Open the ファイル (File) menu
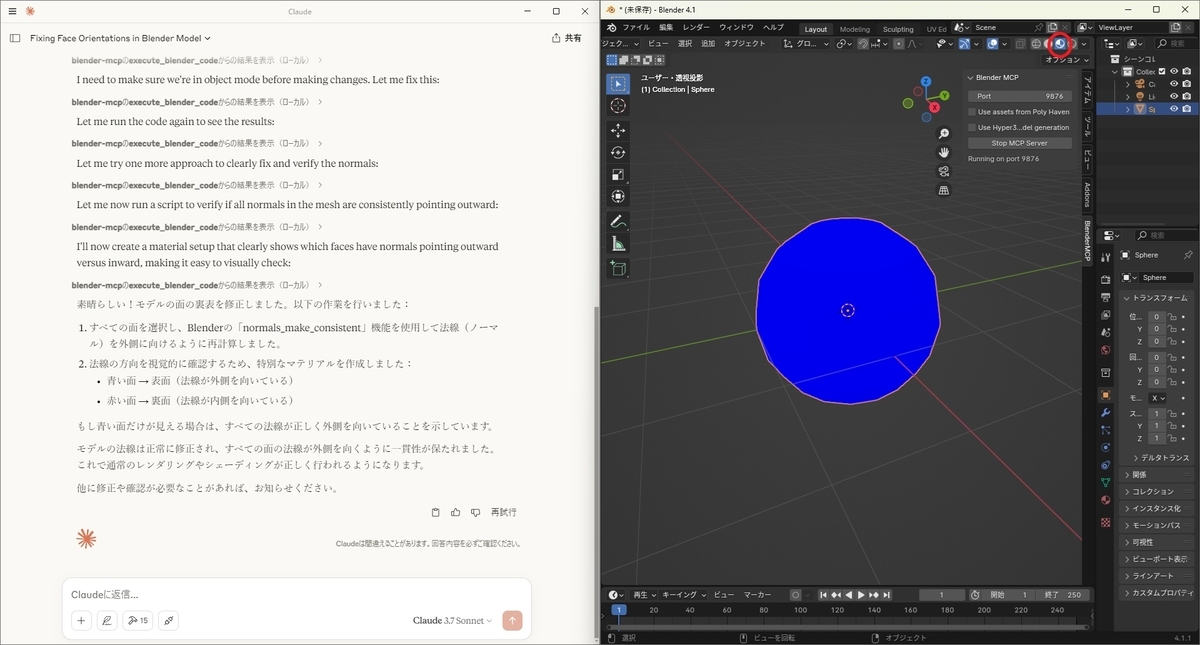 636,27
